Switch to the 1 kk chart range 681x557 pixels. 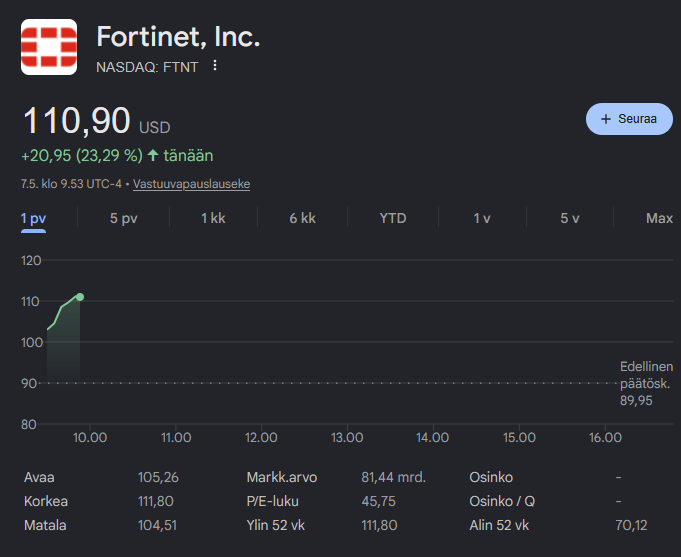tap(213, 218)
